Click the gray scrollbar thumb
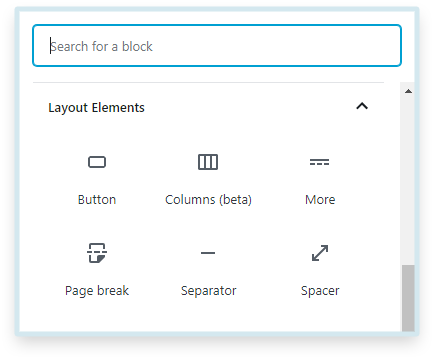 click(408, 298)
